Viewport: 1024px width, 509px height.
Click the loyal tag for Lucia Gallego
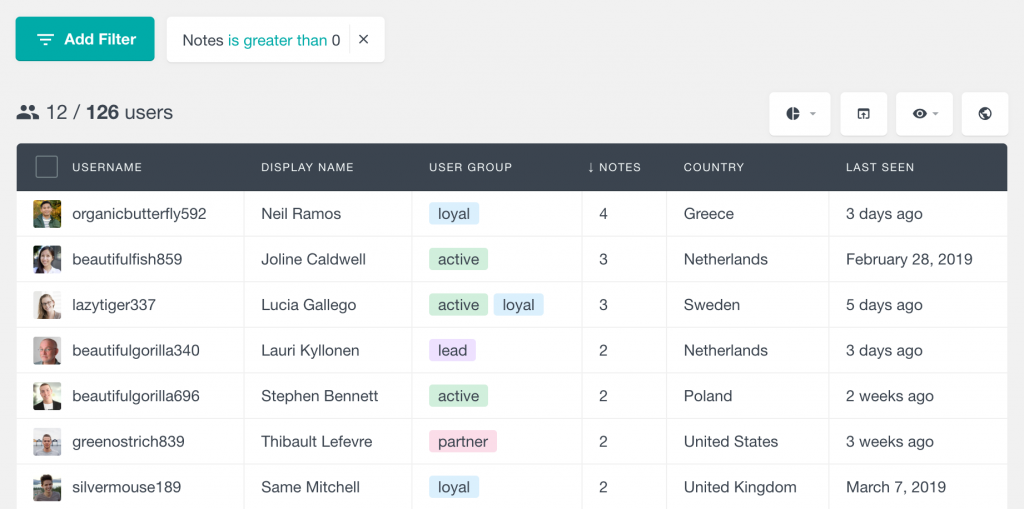[519, 305]
